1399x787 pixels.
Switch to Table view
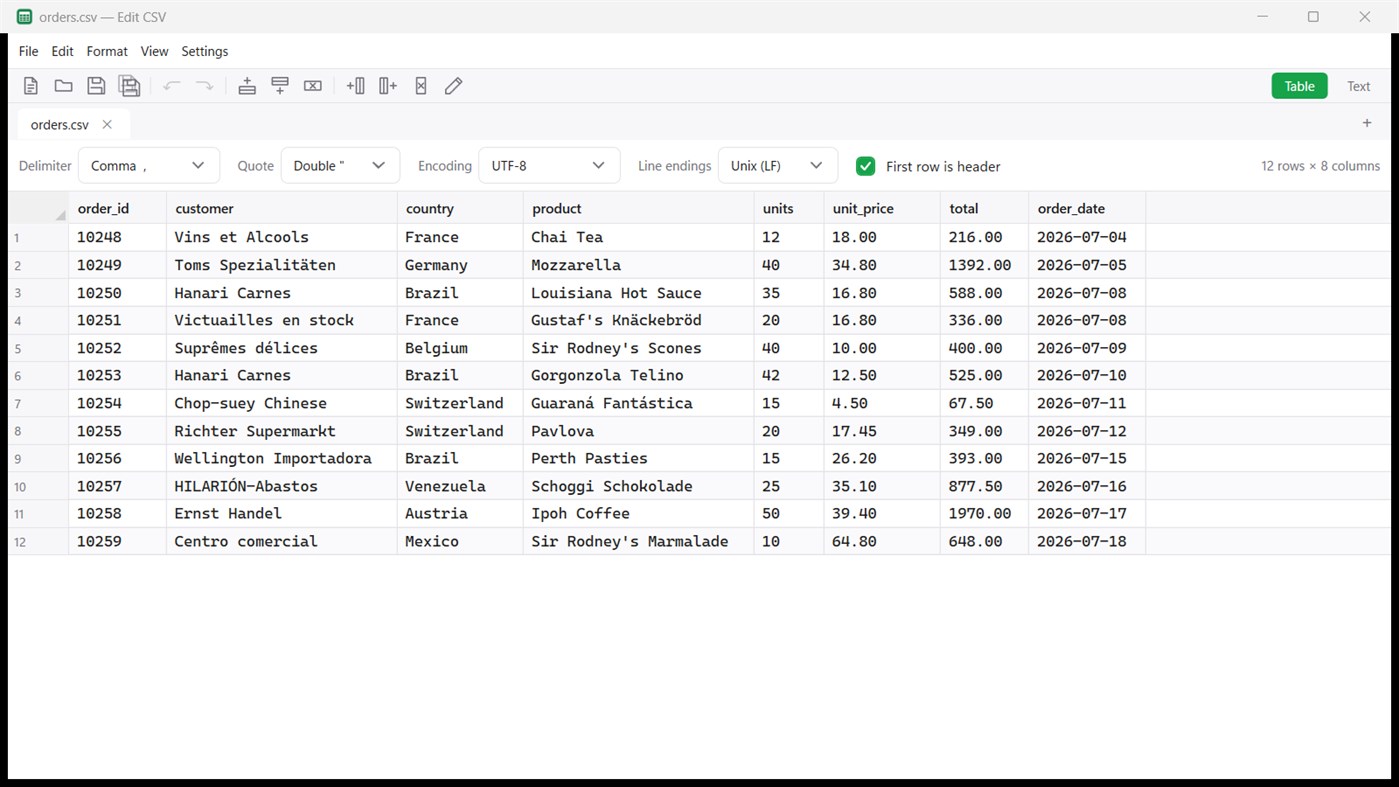pyautogui.click(x=1299, y=86)
